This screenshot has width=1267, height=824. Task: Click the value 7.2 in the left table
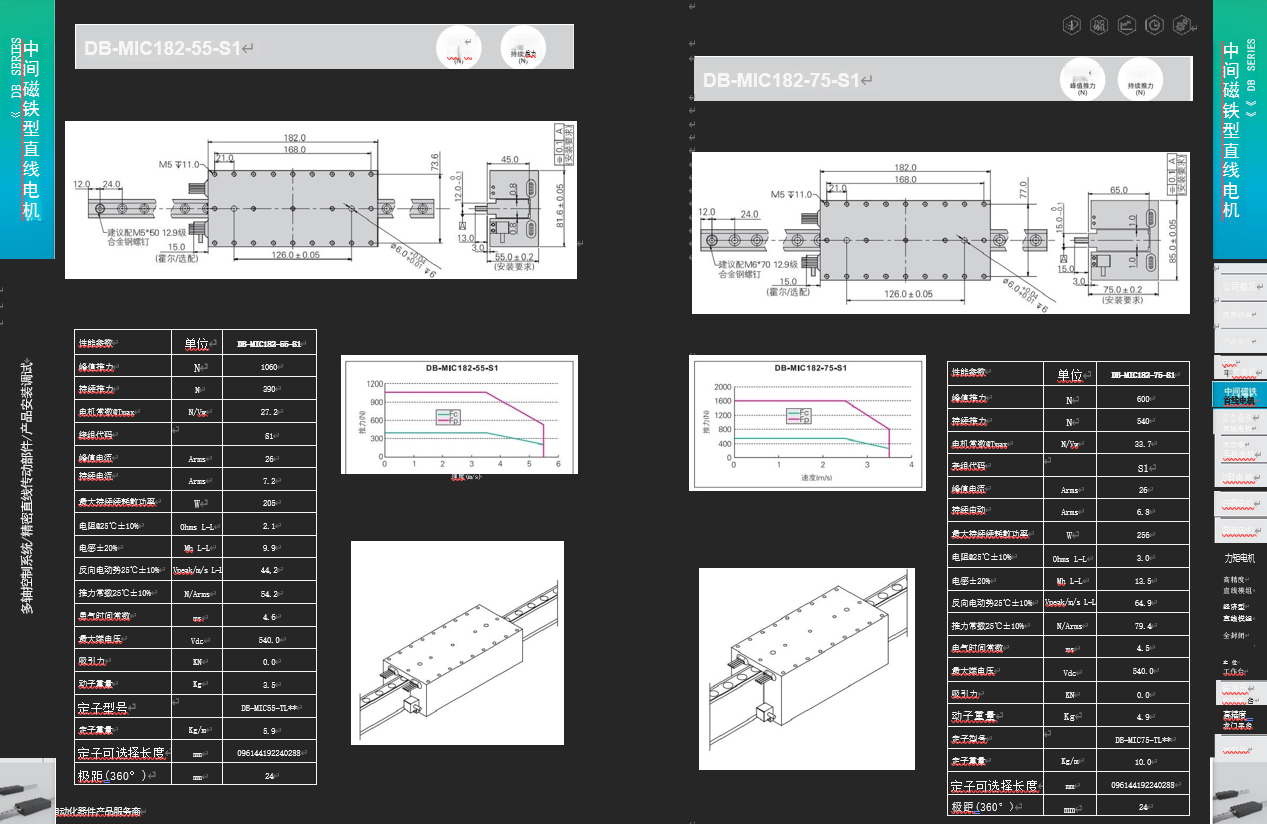(x=269, y=480)
